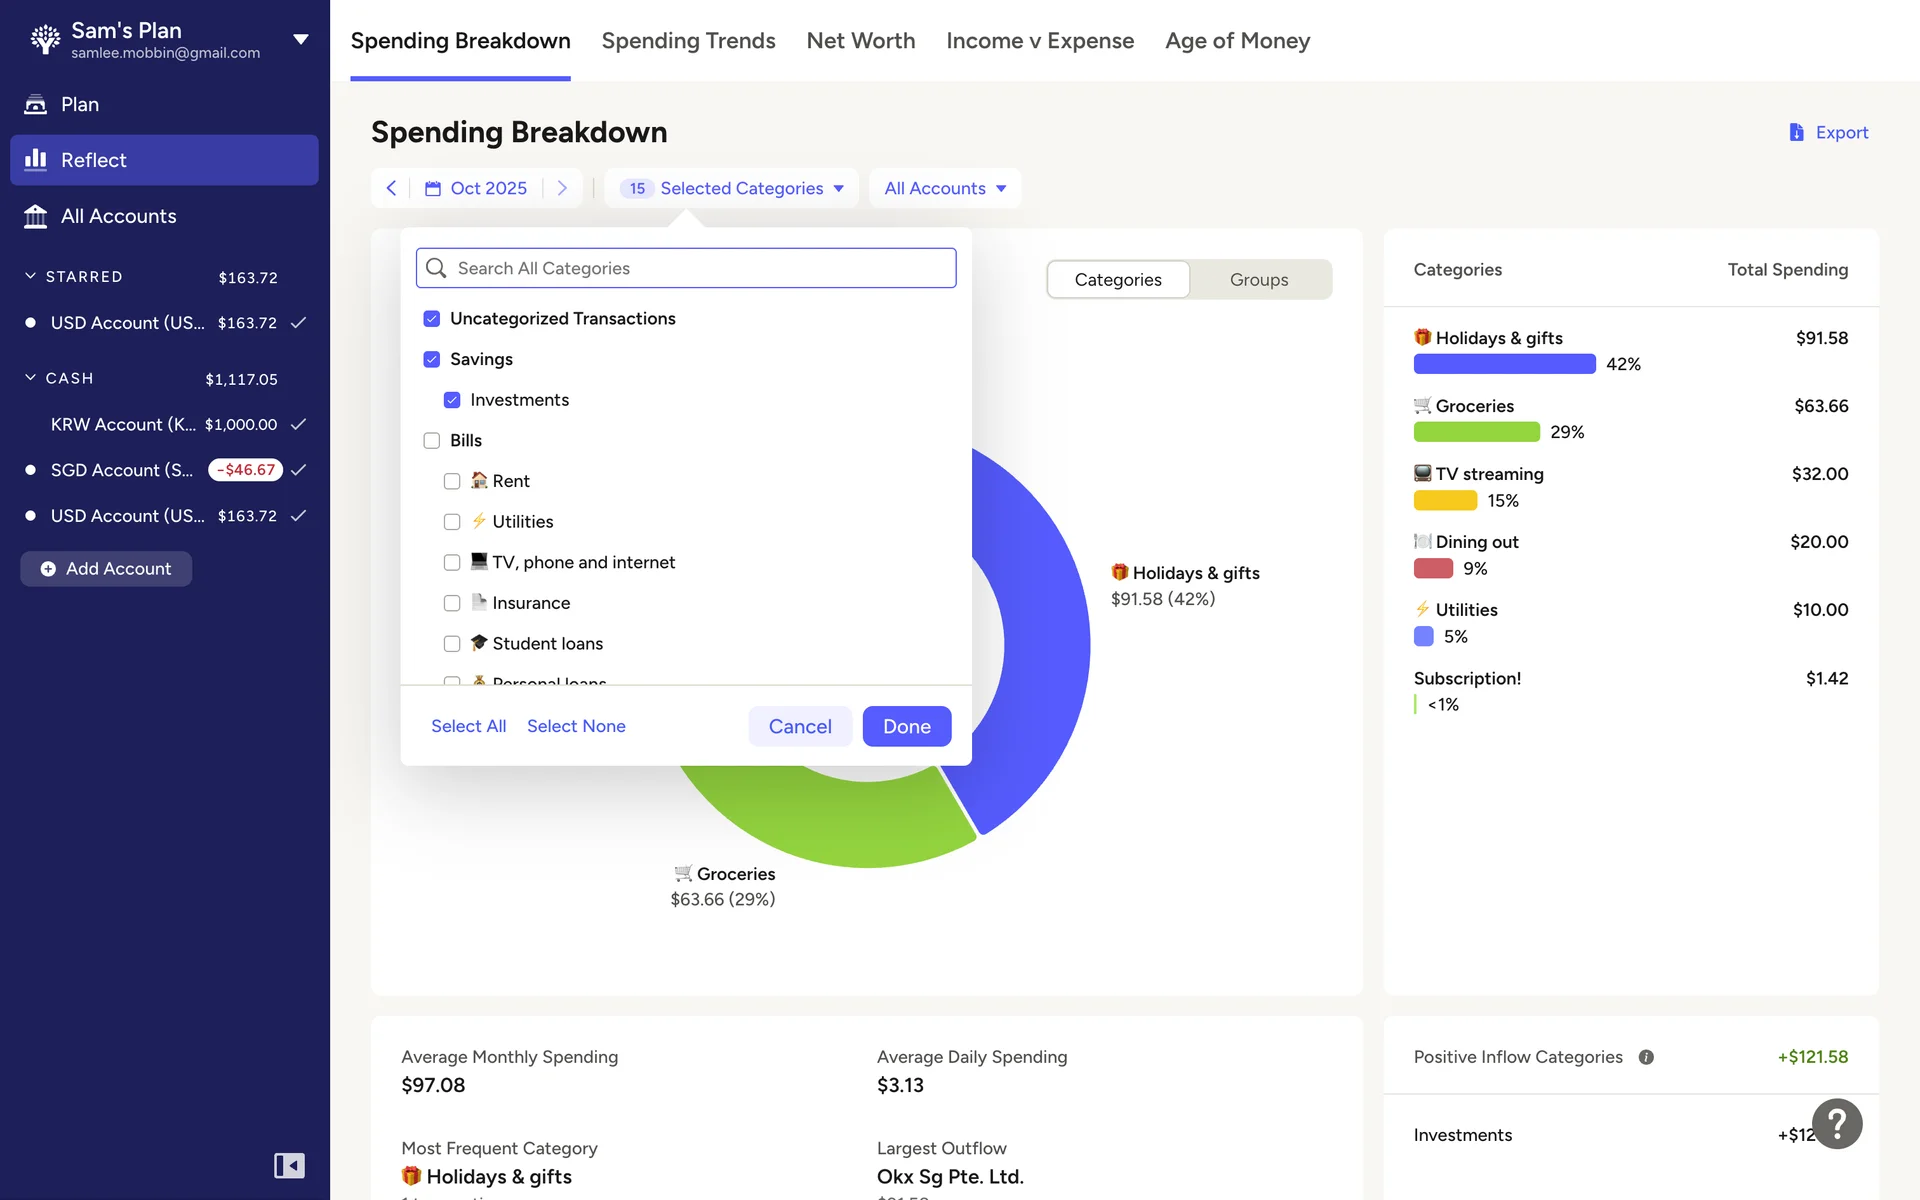The width and height of the screenshot is (1920, 1200).
Task: Check the Bills category checkbox
Action: (x=432, y=440)
